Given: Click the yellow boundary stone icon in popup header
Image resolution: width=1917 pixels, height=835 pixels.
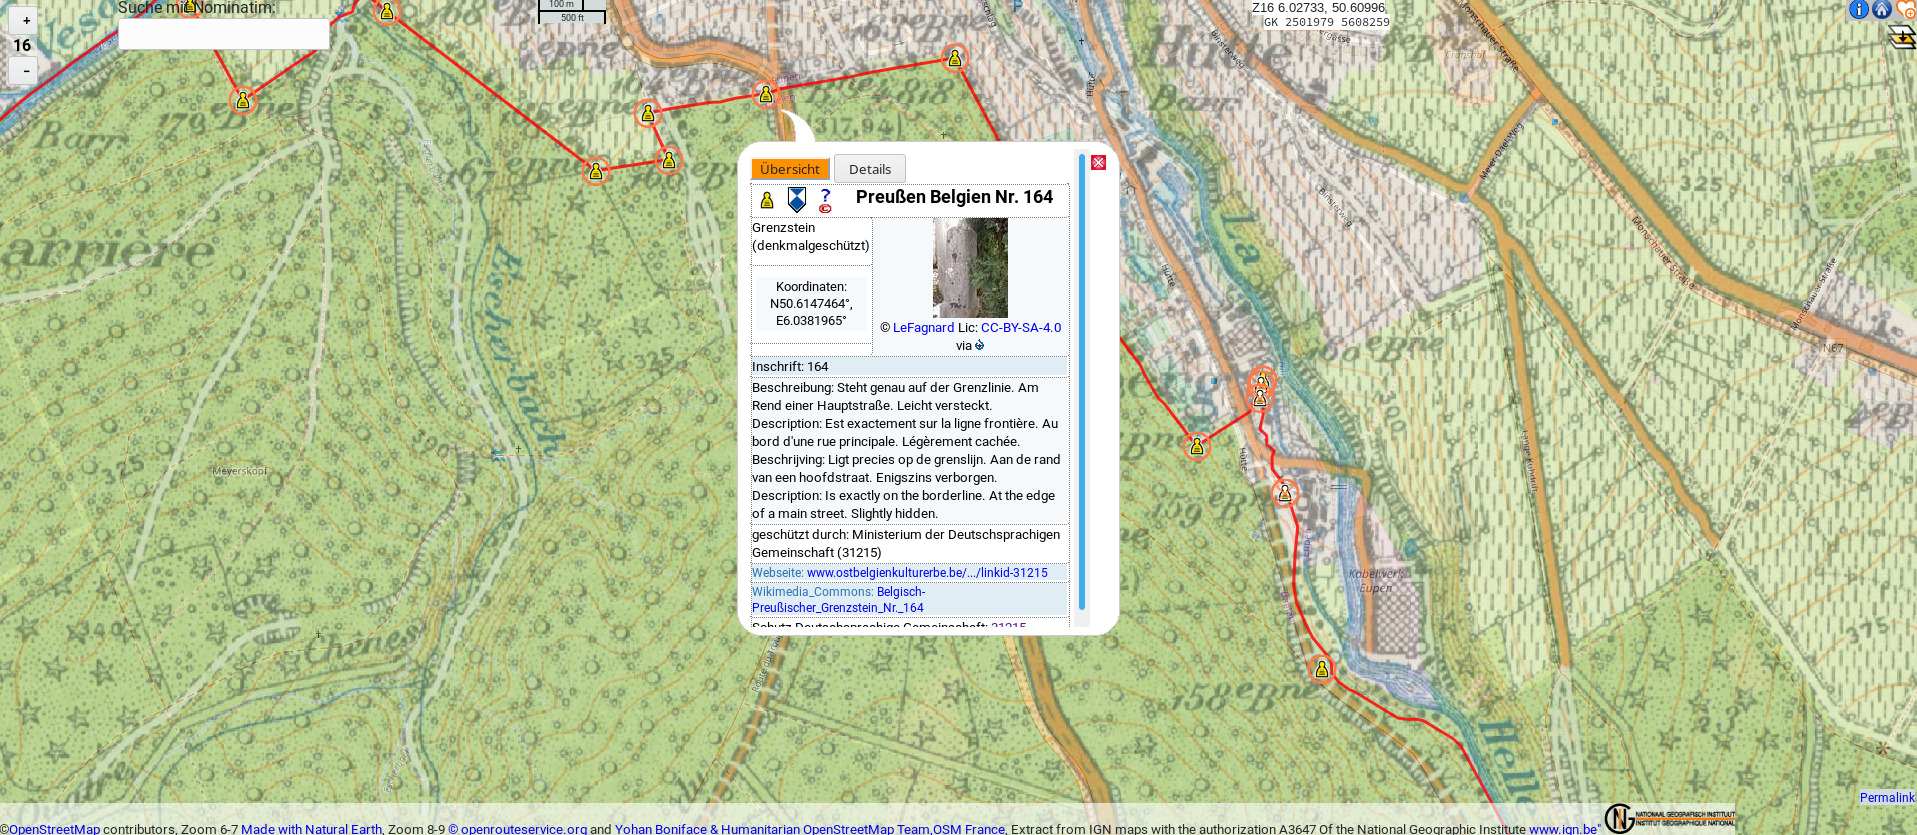Looking at the screenshot, I should (767, 201).
